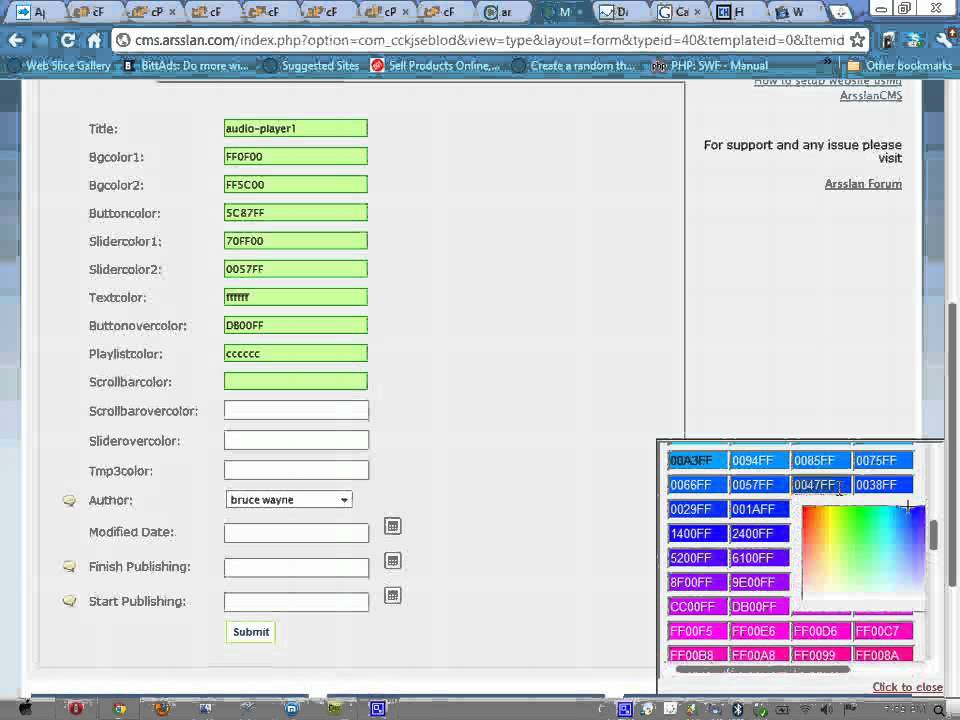This screenshot has height=720, width=960.
Task: Click the browser back arrow
Action: [x=17, y=40]
